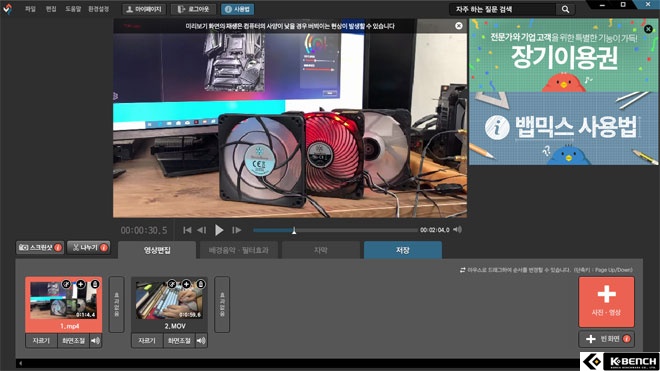
Task: Play the preview video
Action: (219, 230)
